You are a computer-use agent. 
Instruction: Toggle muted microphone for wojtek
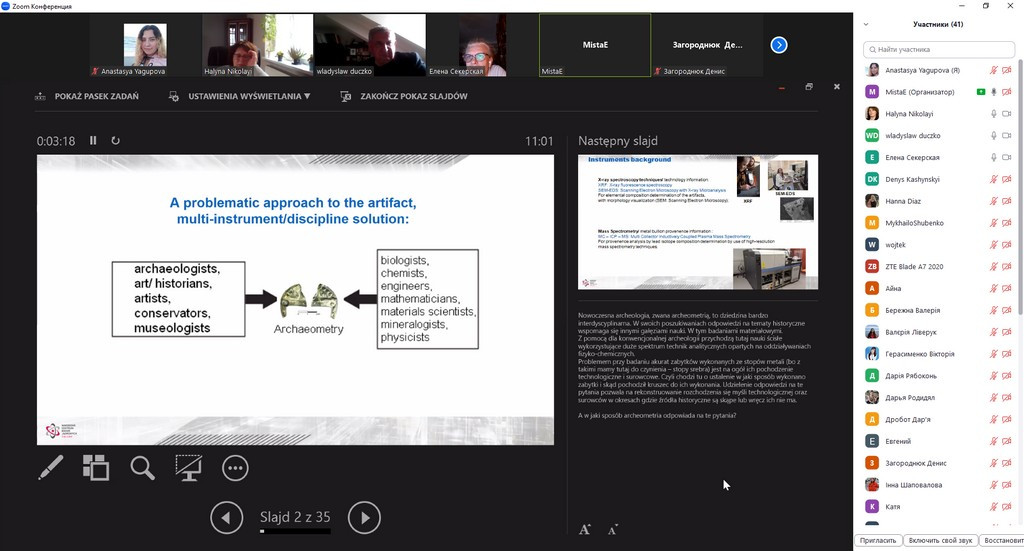click(x=993, y=245)
